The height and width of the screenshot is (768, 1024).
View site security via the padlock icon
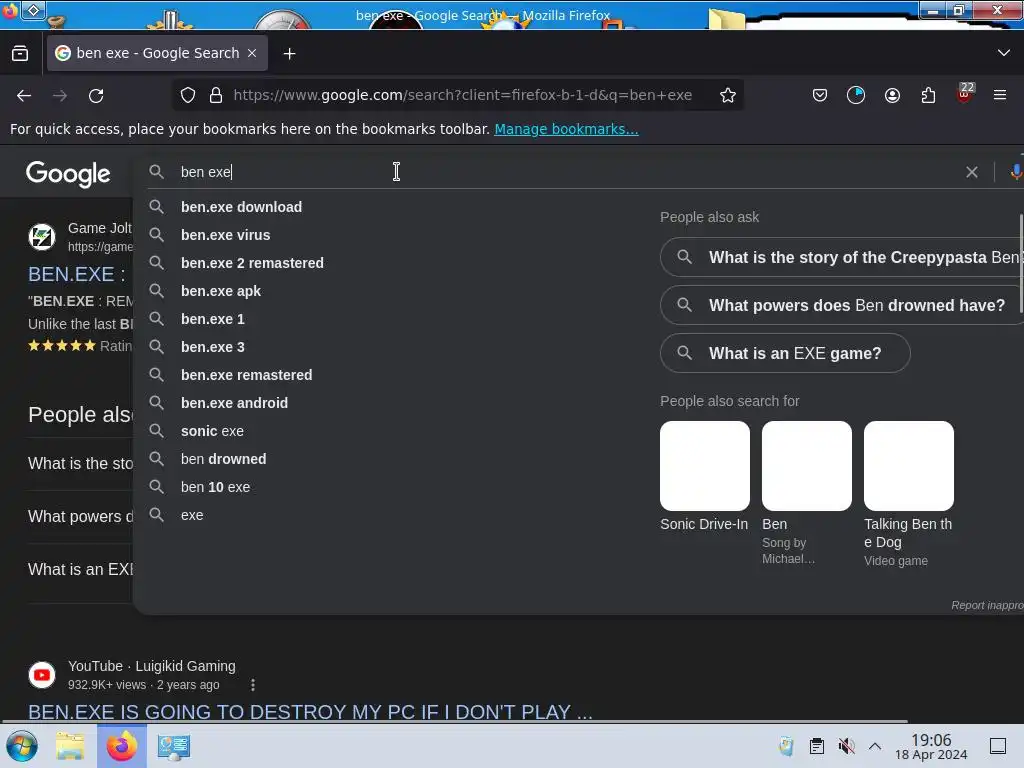[216, 95]
